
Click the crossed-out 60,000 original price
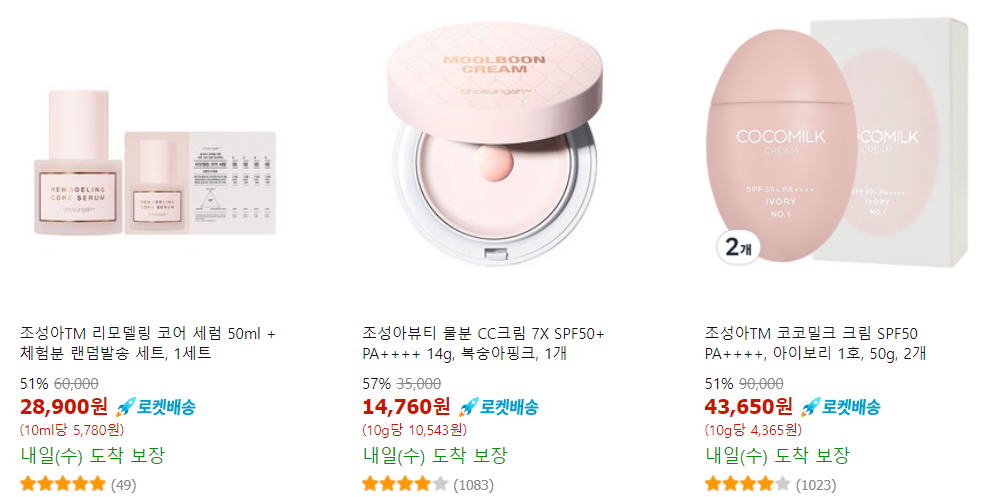coord(76,384)
